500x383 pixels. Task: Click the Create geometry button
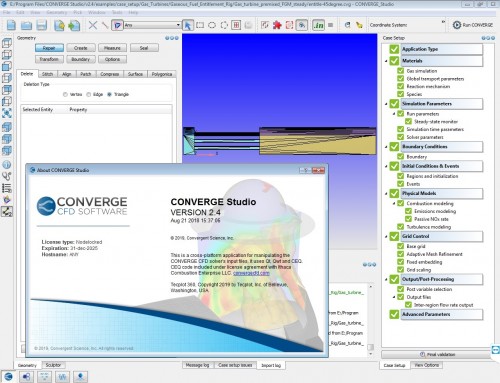81,48
